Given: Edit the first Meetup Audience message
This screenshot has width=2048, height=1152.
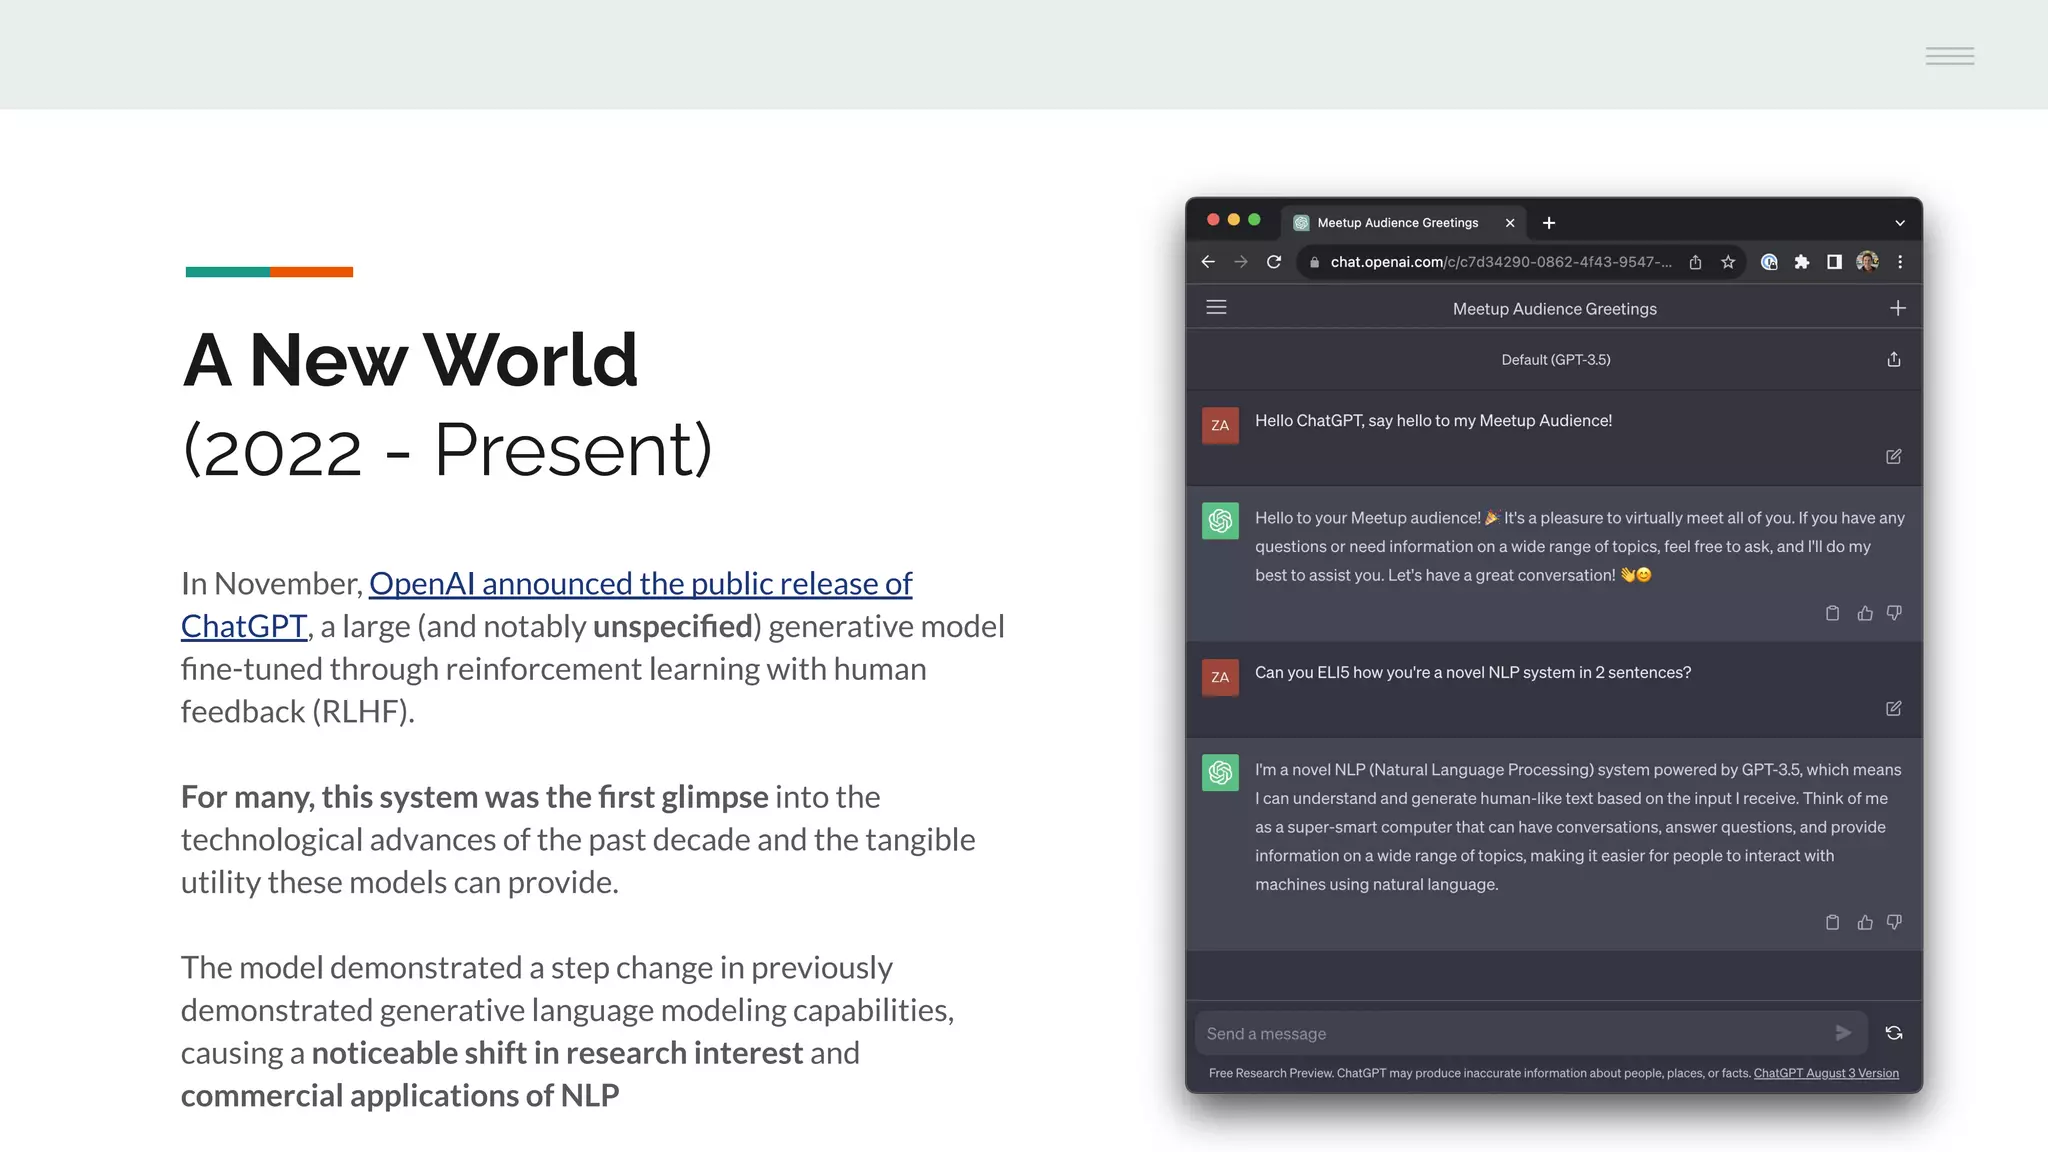Looking at the screenshot, I should [1893, 457].
